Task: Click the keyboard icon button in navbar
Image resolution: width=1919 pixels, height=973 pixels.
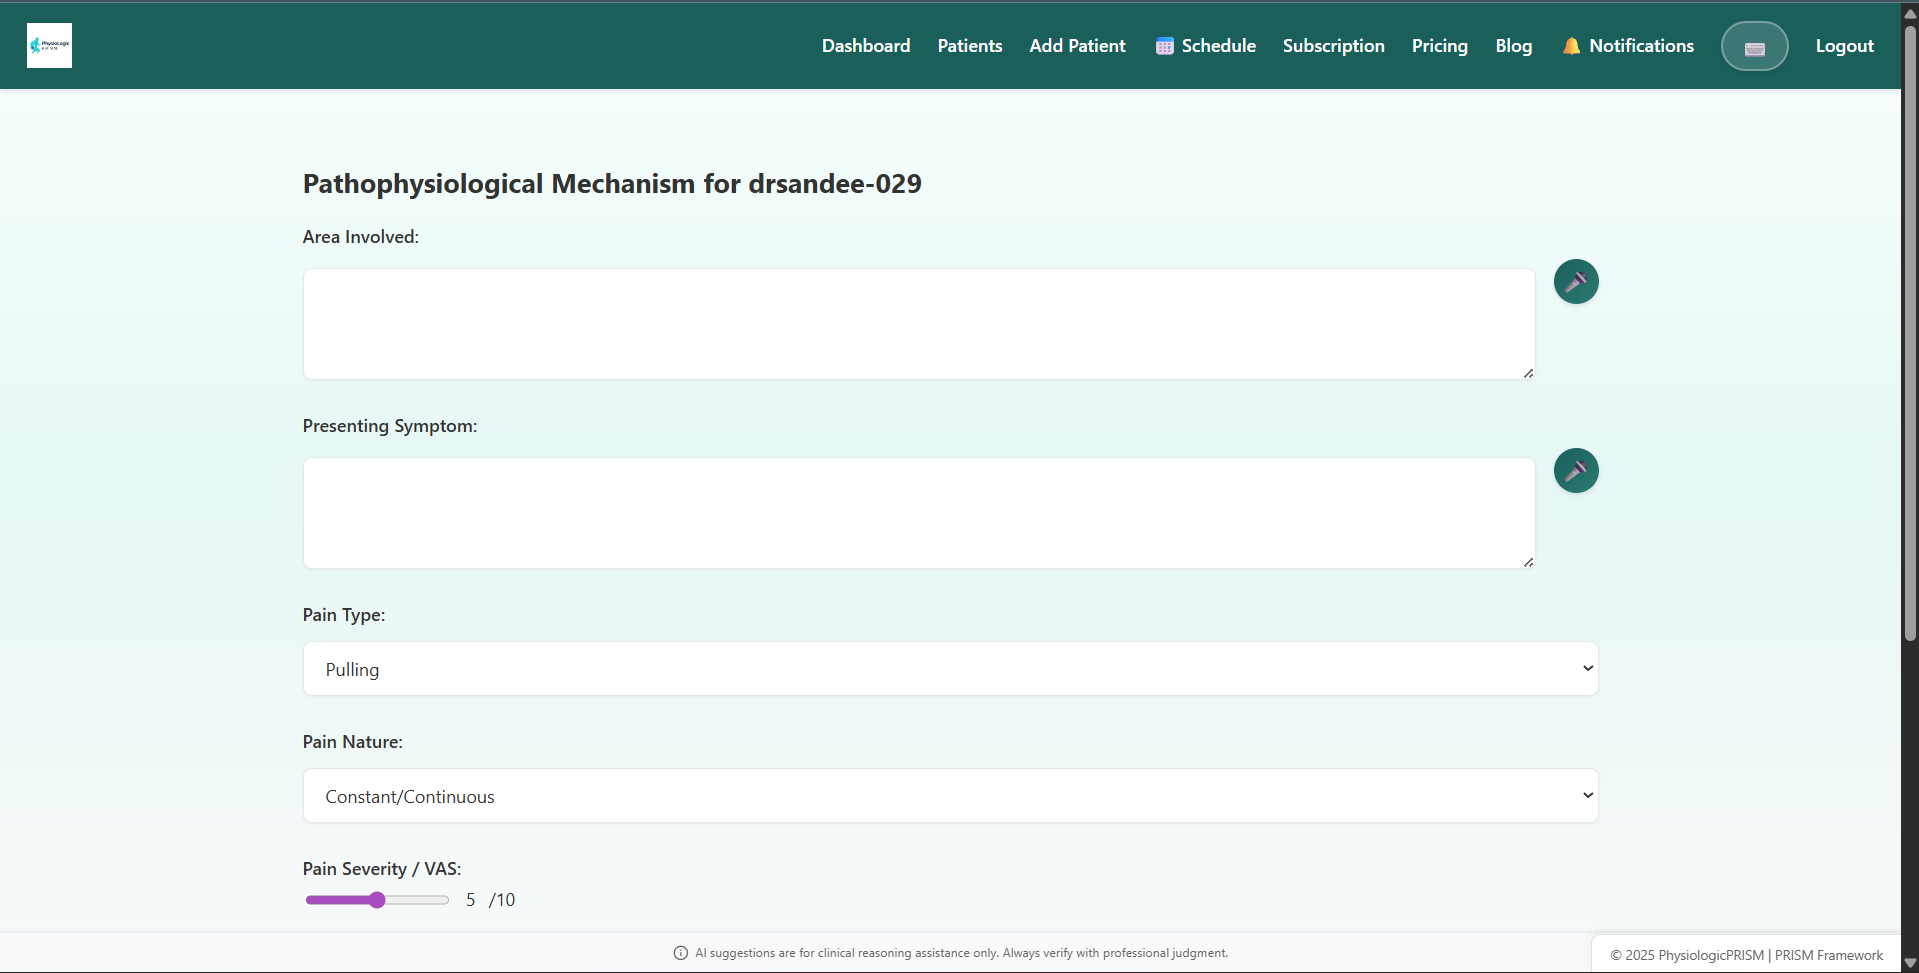Action: tap(1754, 47)
